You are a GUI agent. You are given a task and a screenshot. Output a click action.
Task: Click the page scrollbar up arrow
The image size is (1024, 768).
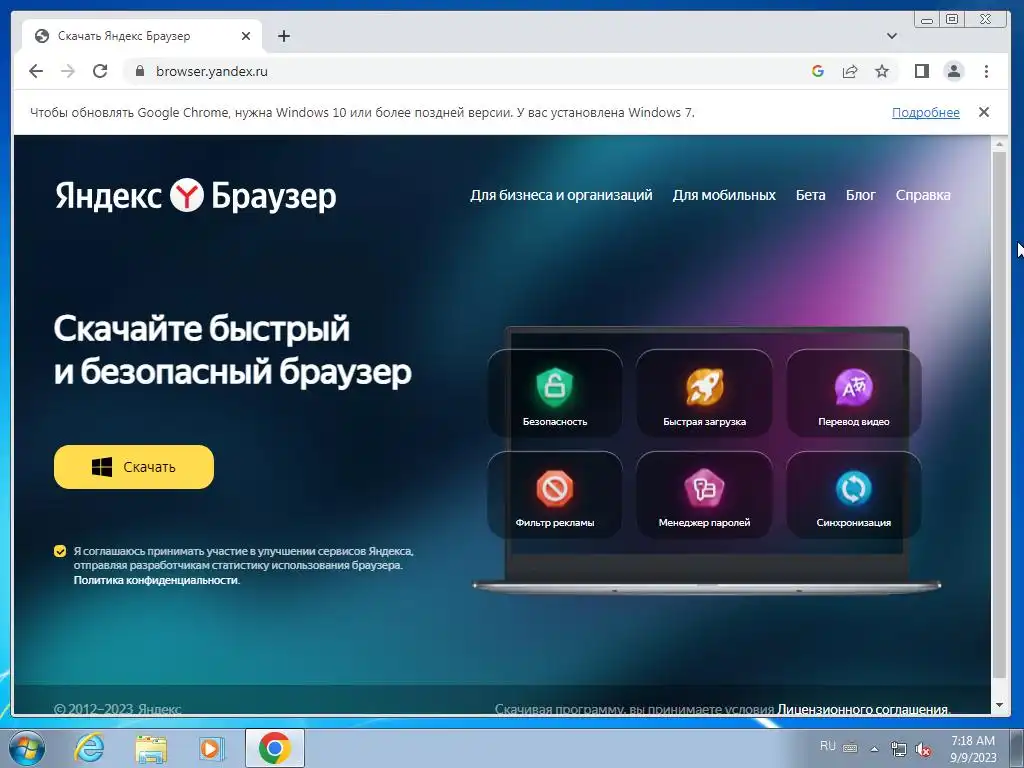[999, 143]
